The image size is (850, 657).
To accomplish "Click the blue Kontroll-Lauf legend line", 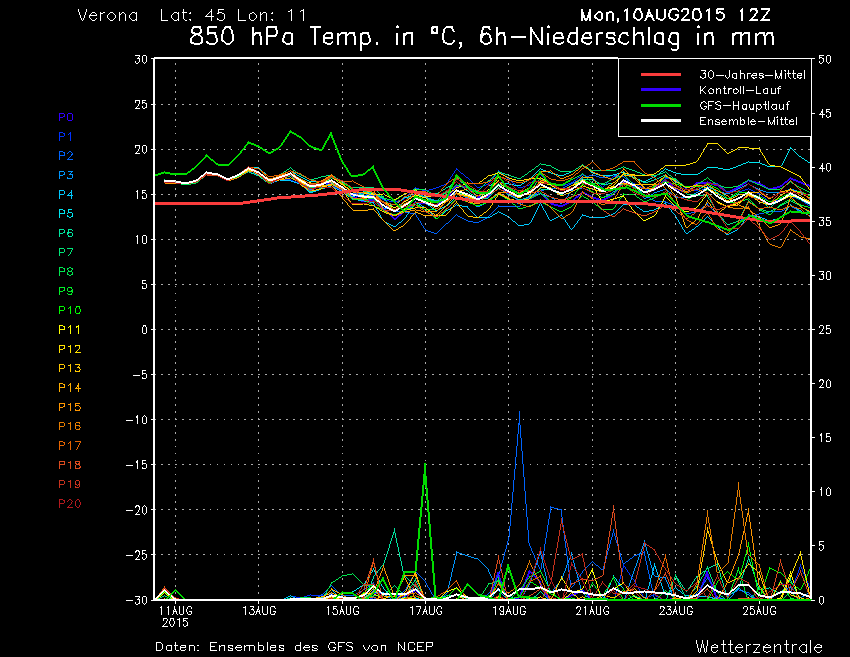I will pyautogui.click(x=661, y=89).
